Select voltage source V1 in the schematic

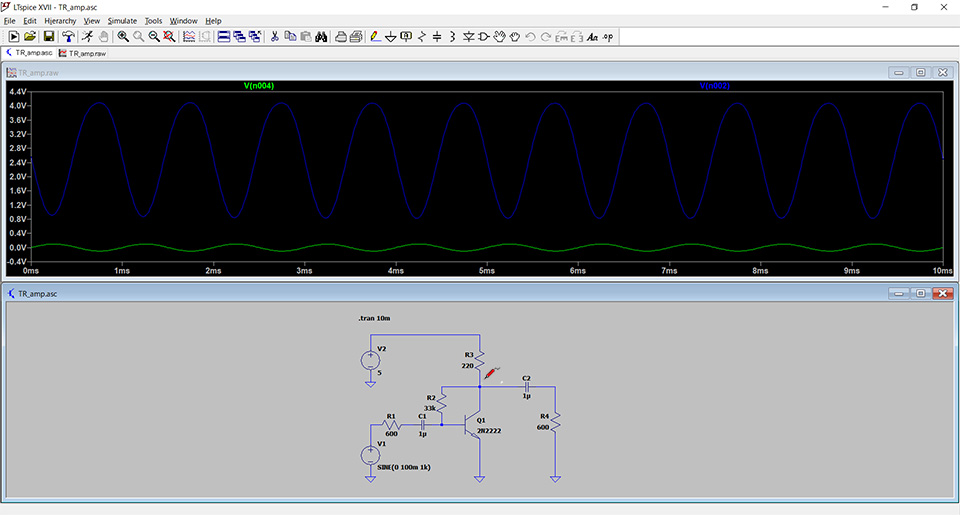tap(370, 455)
